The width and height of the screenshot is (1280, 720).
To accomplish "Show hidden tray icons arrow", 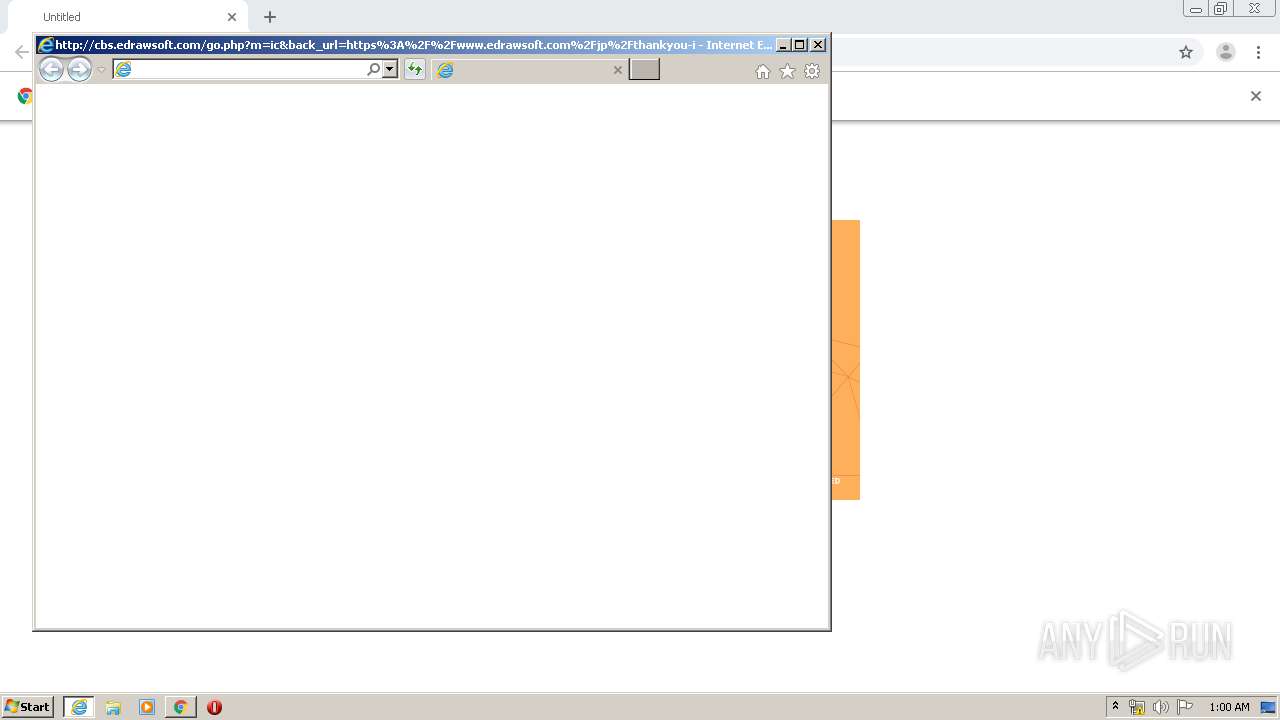I will point(1116,706).
